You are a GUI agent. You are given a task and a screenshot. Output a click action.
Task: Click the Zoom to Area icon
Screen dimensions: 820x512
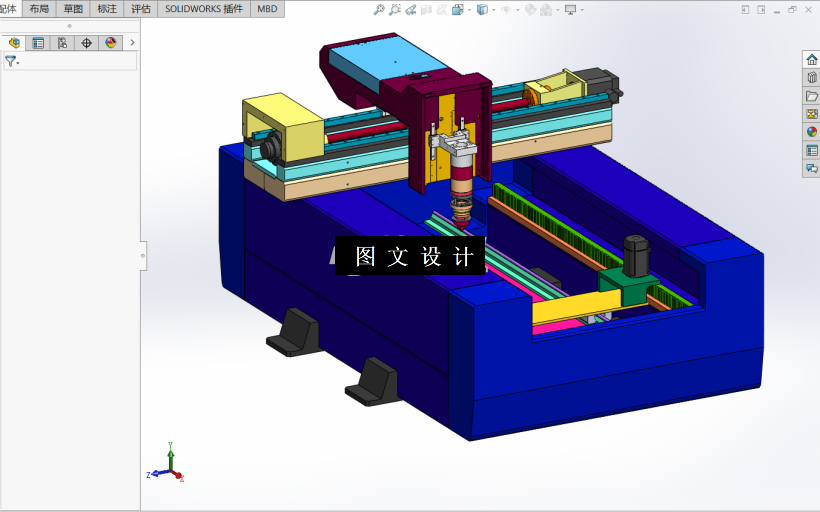[x=395, y=9]
